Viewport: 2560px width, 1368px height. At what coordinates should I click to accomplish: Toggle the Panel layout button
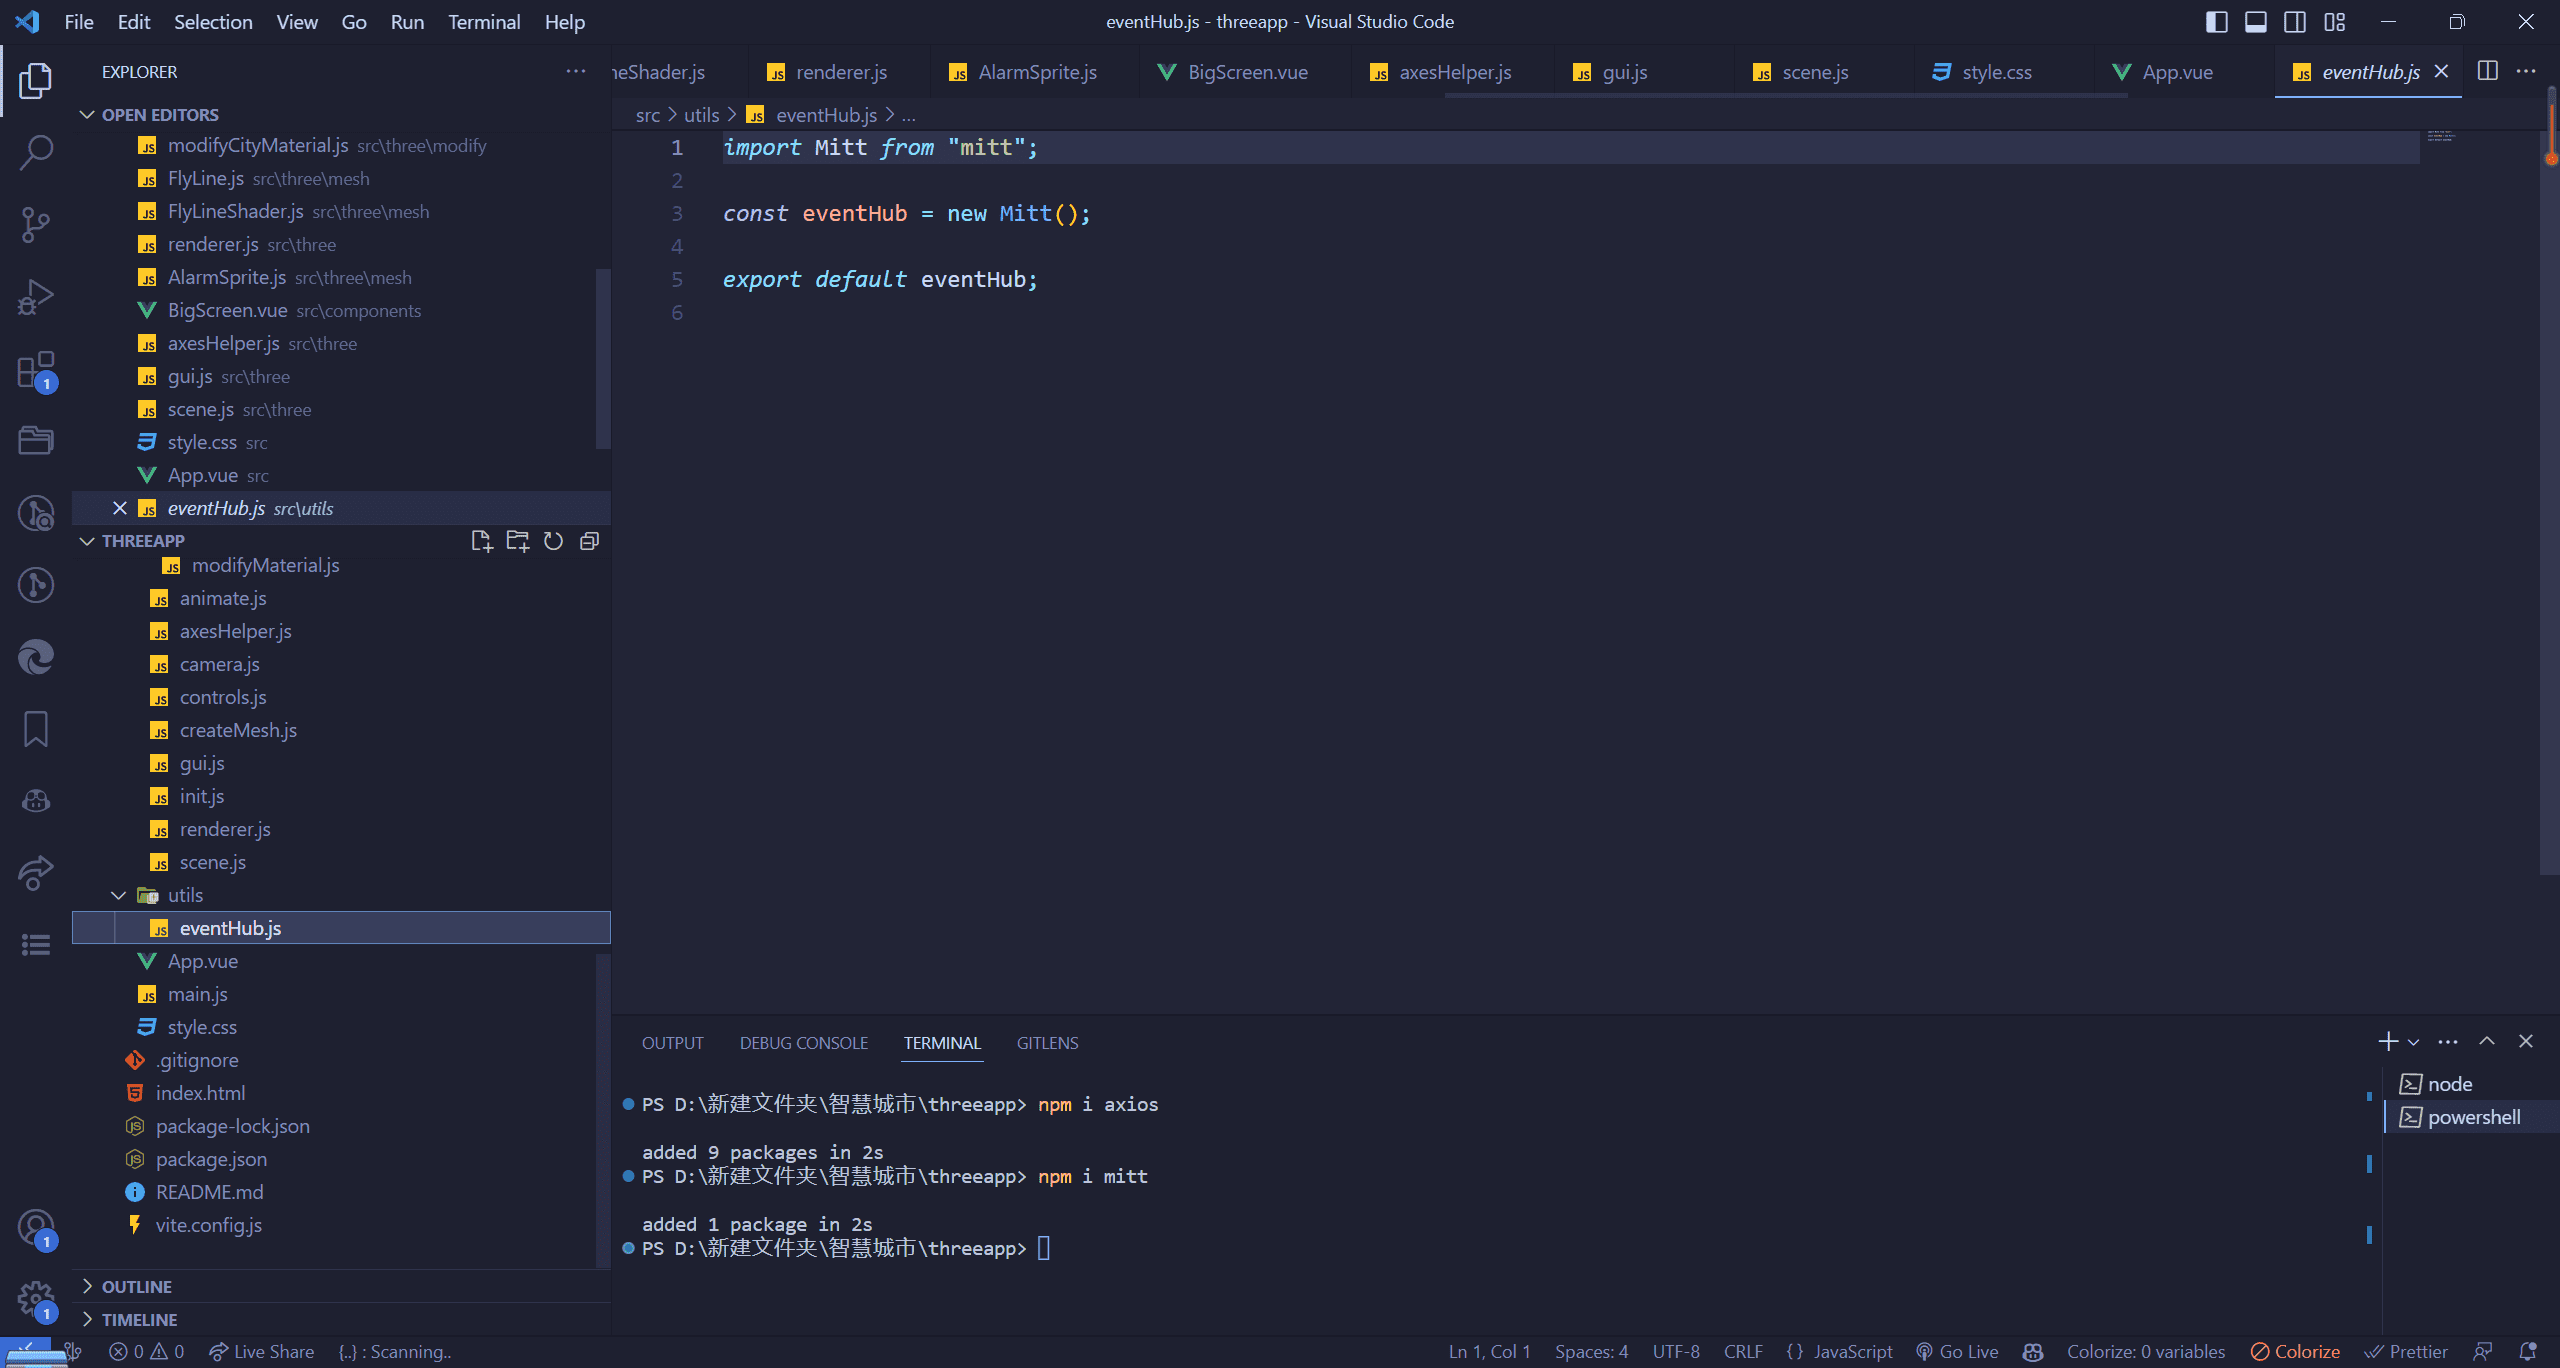pos(2256,22)
